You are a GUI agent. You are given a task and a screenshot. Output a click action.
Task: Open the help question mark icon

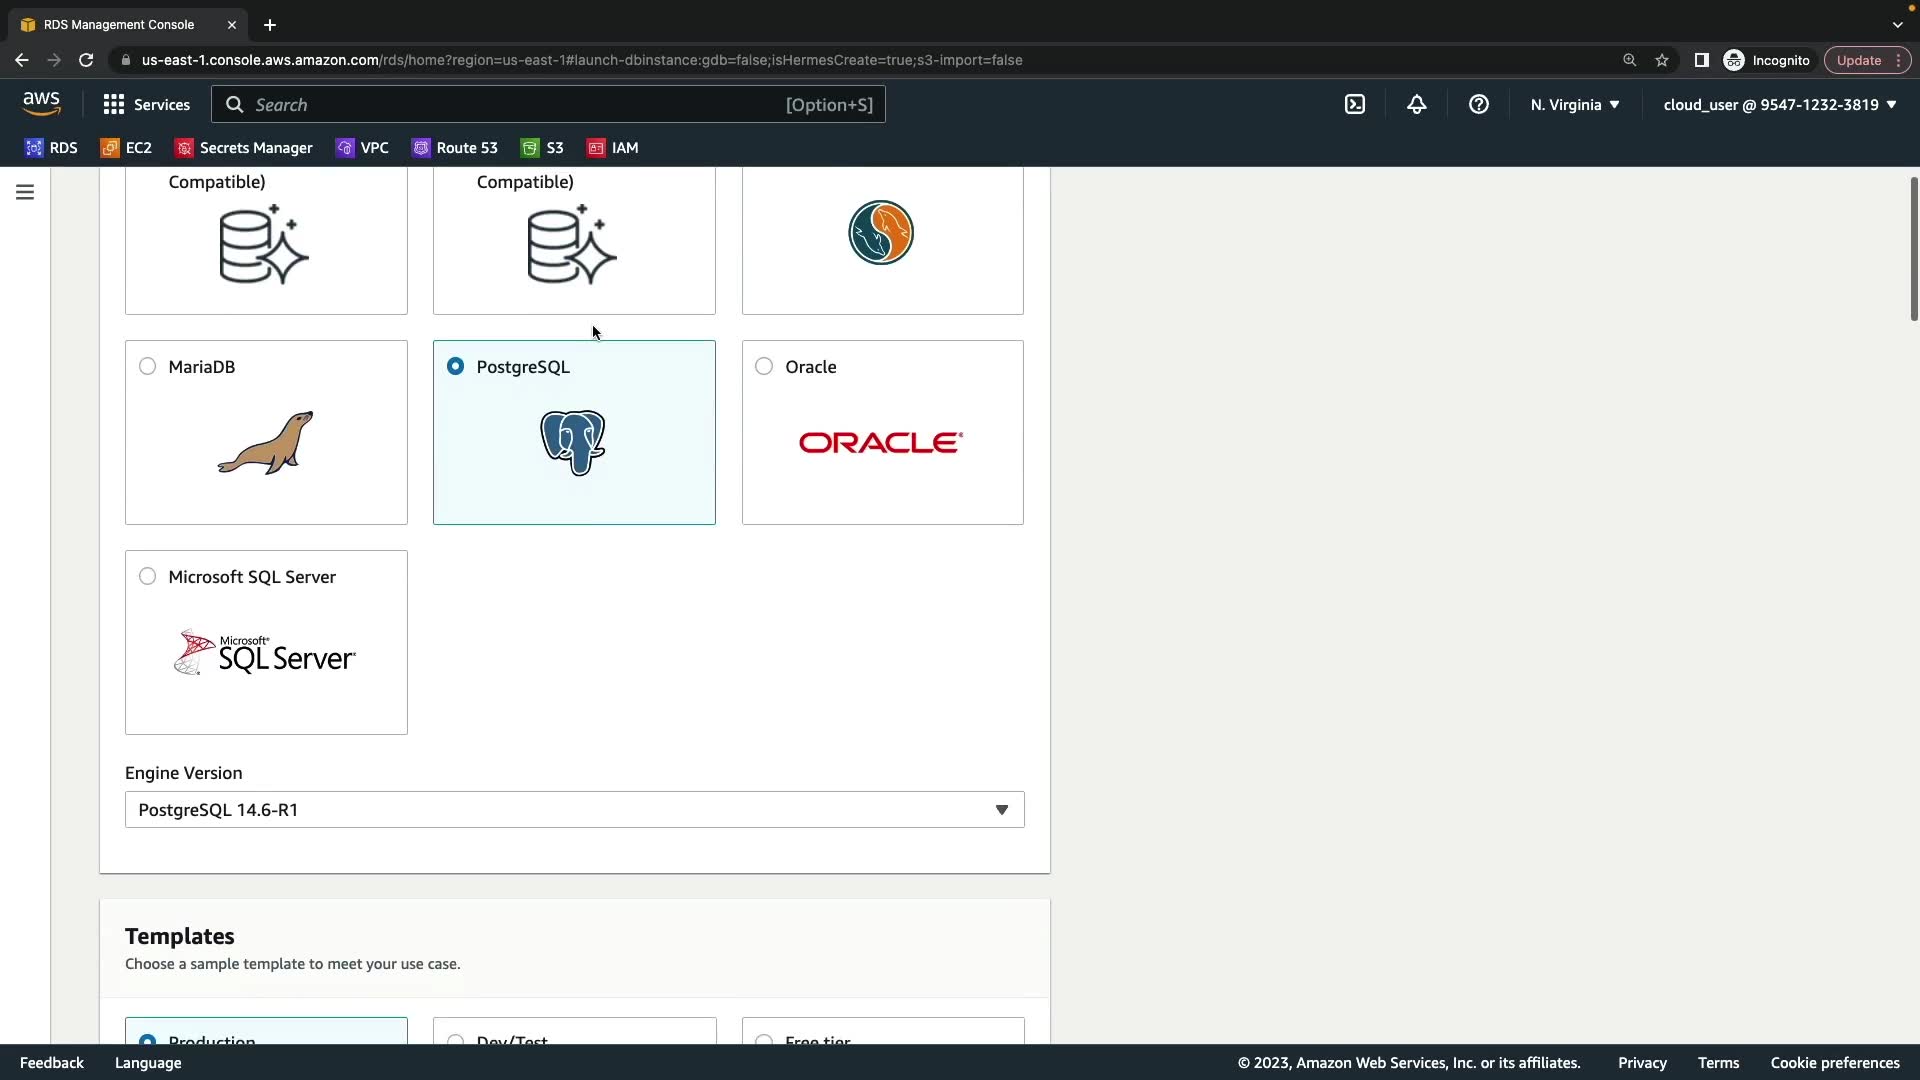click(1479, 104)
